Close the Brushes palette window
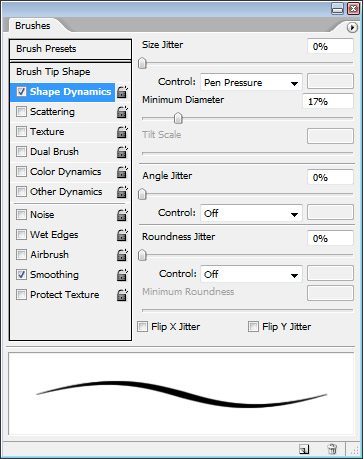364x459 pixels. pyautogui.click(x=353, y=8)
